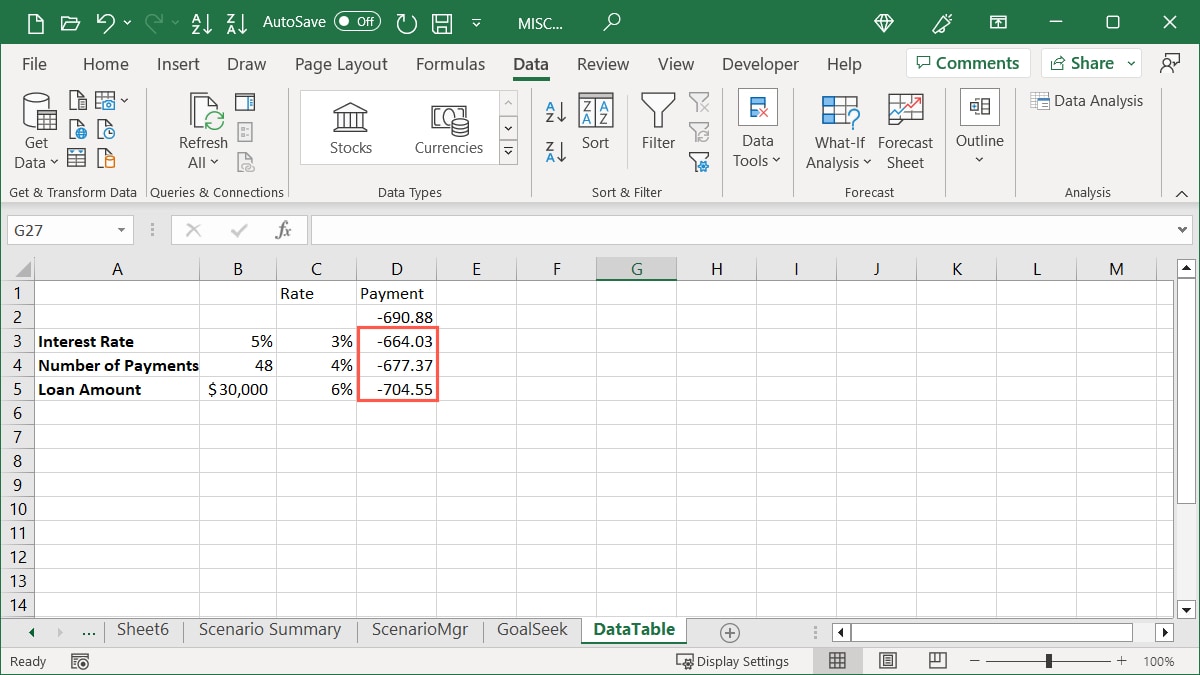Viewport: 1200px width, 675px height.
Task: Select the Currencies data type
Action: (448, 125)
